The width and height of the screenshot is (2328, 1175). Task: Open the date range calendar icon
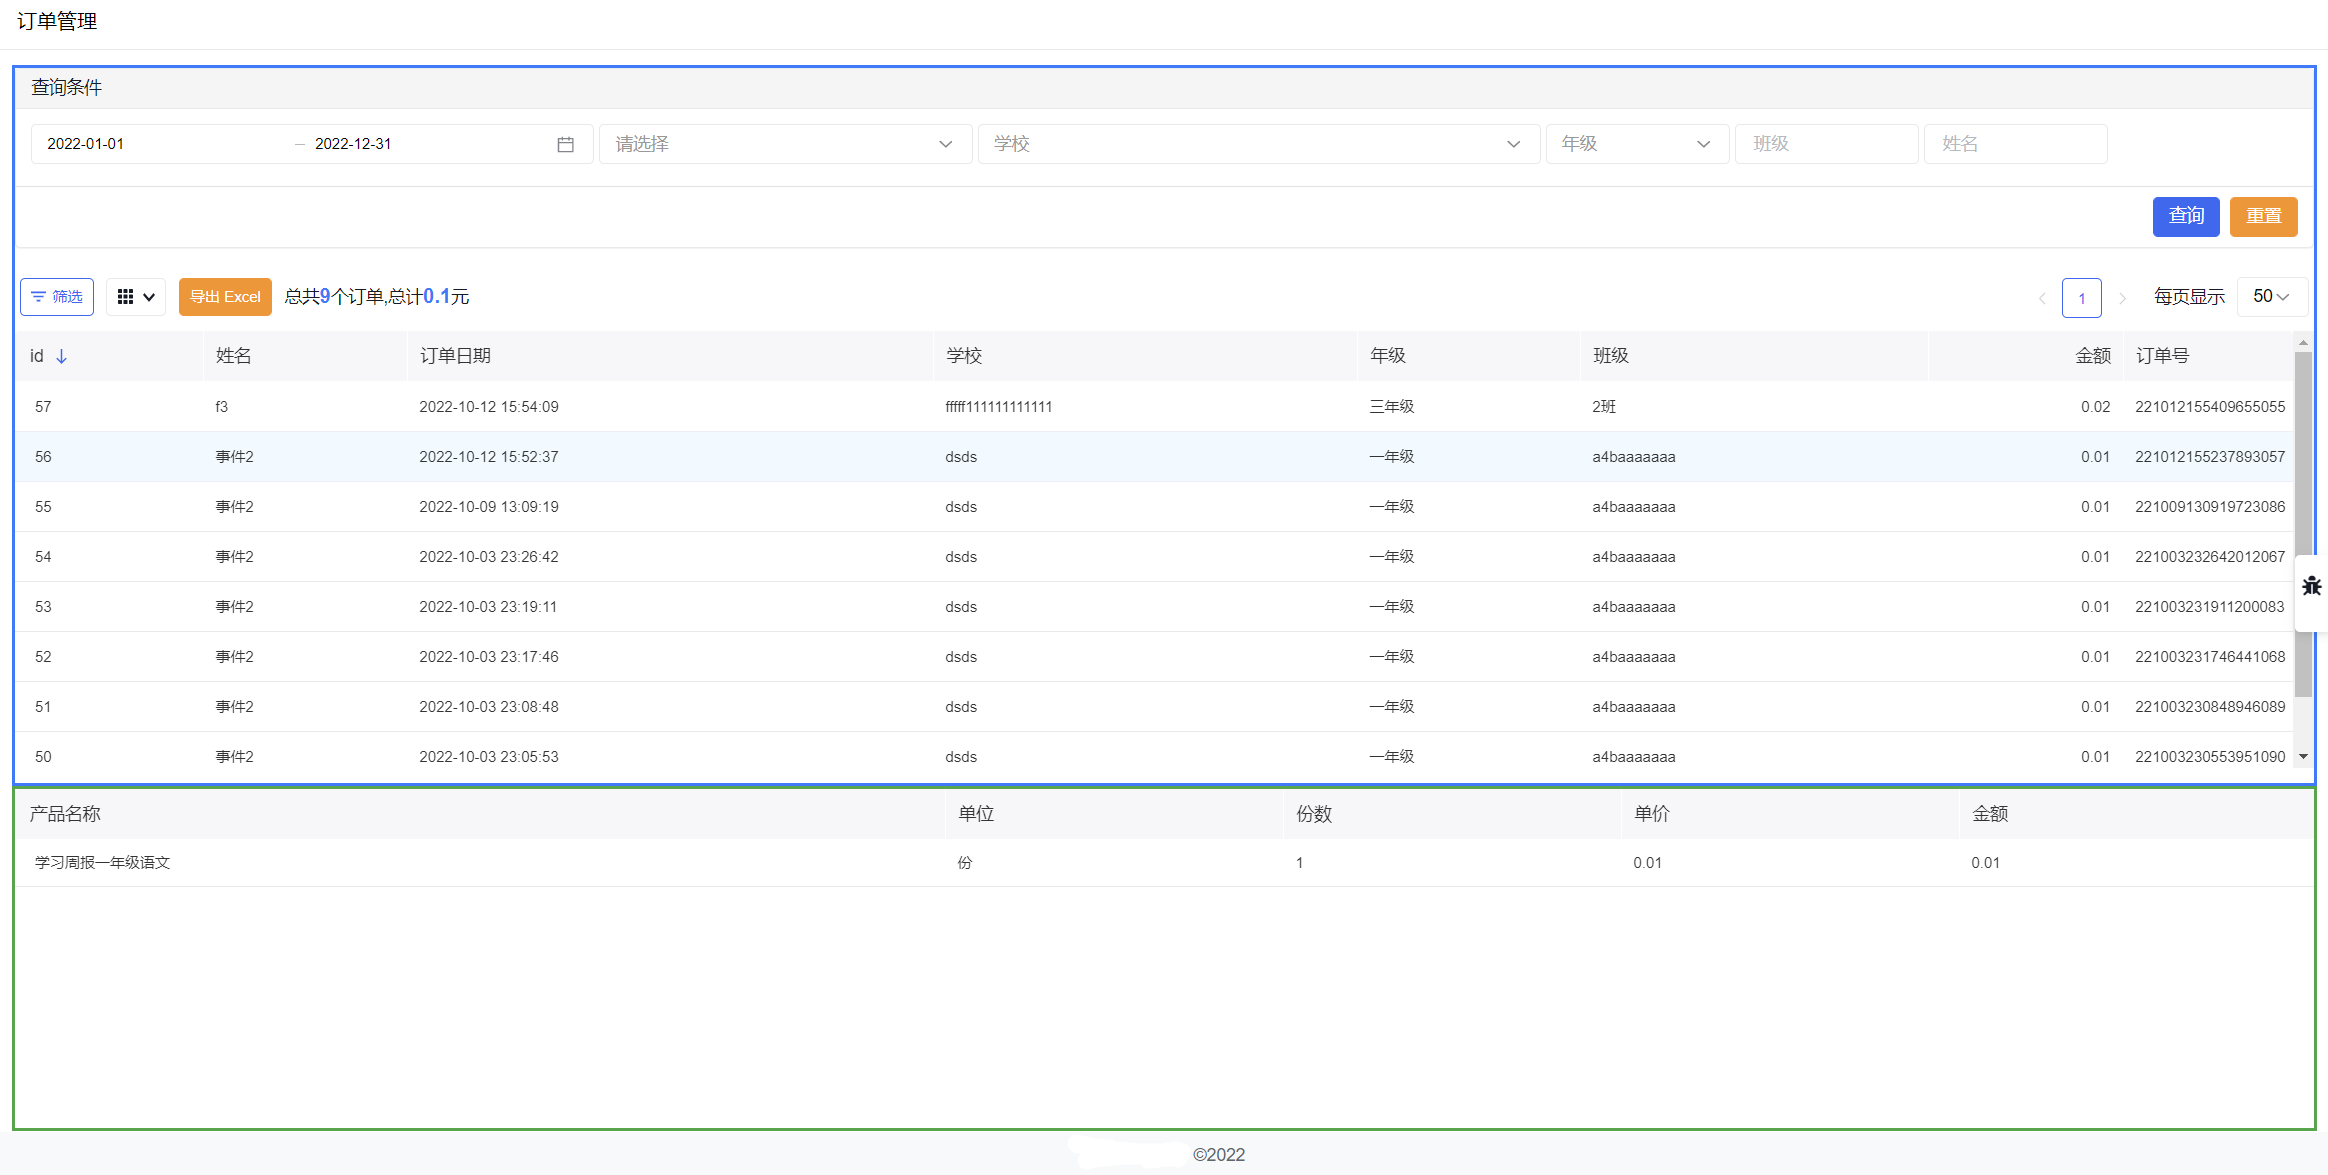point(565,144)
